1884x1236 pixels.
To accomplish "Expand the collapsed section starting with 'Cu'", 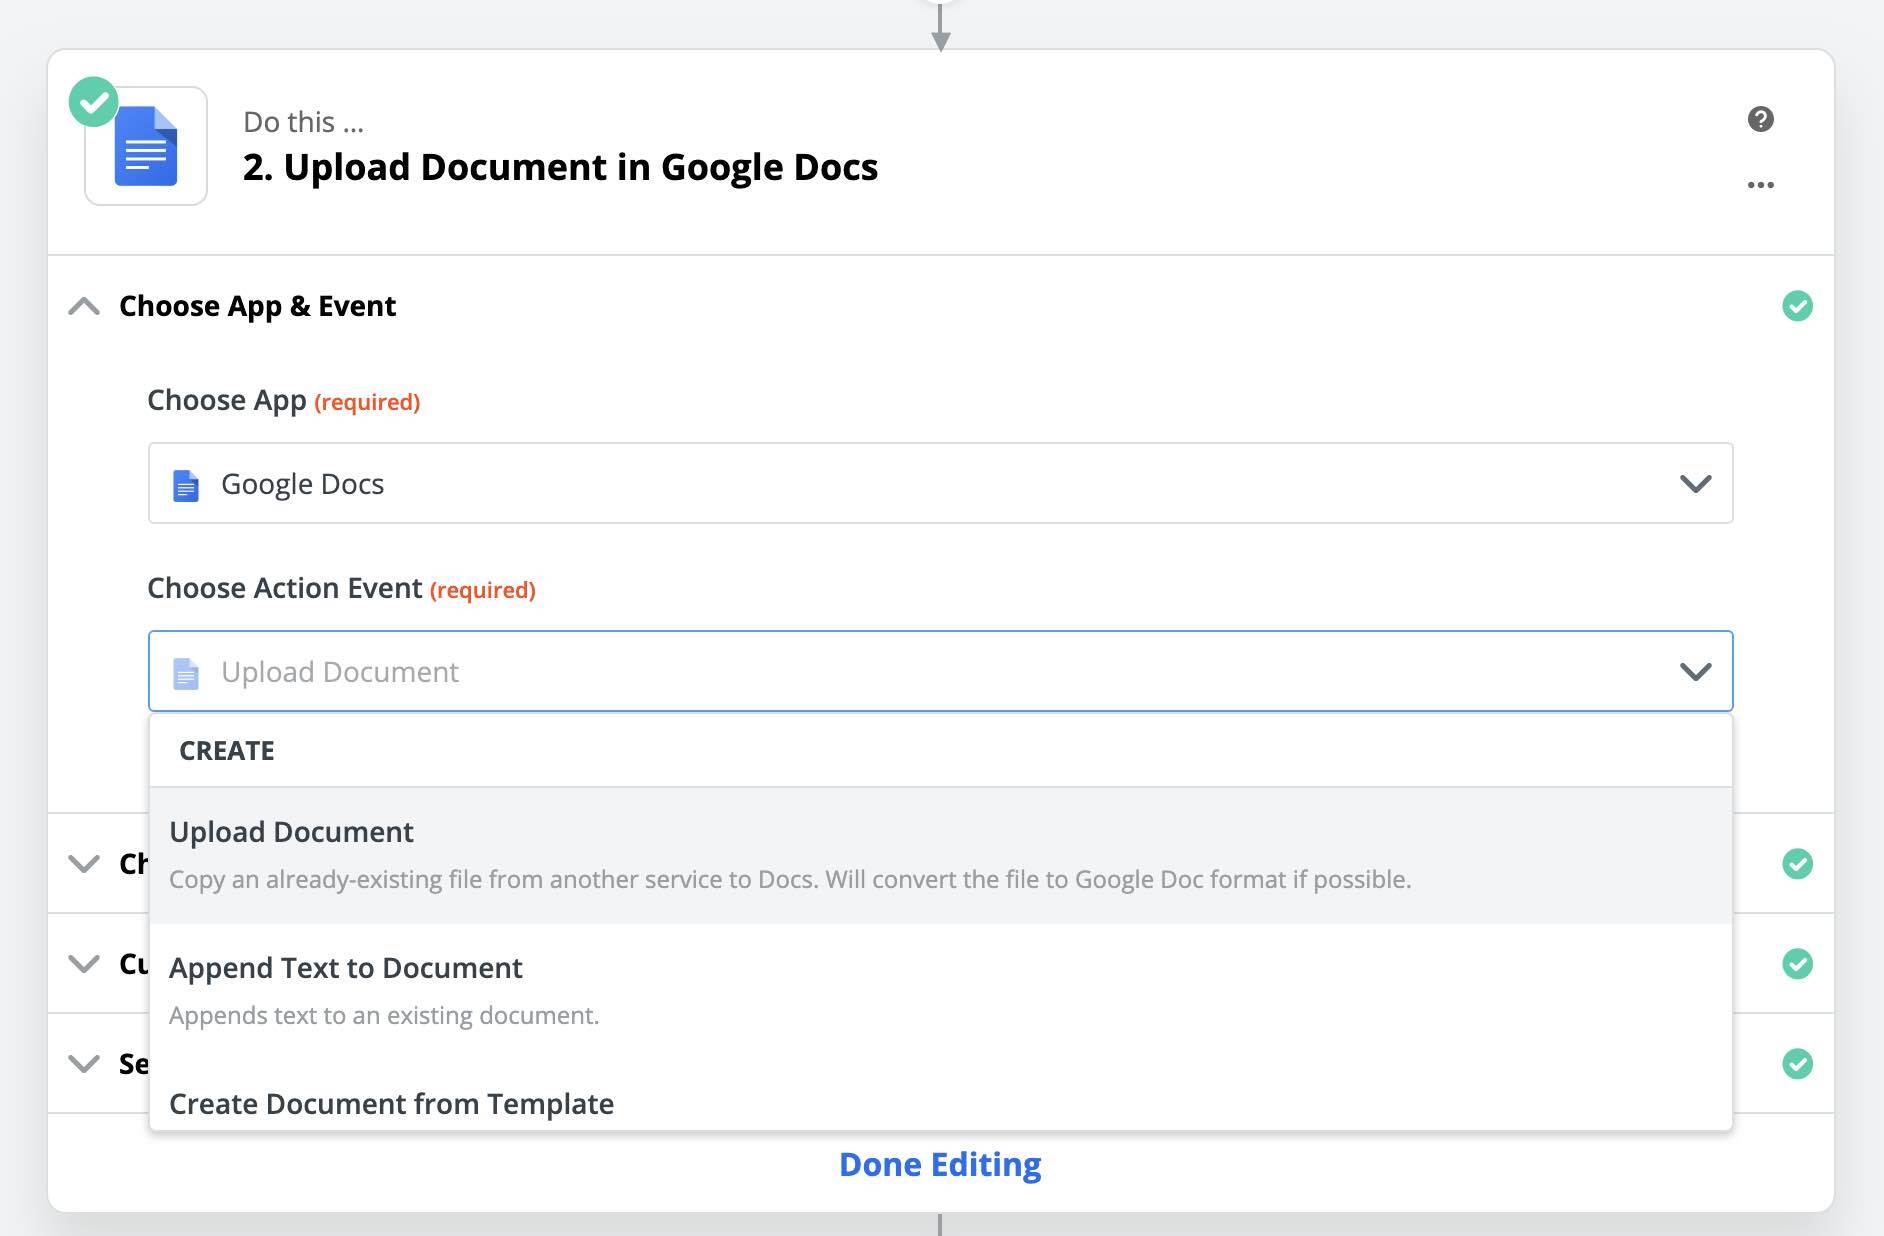I will [84, 963].
